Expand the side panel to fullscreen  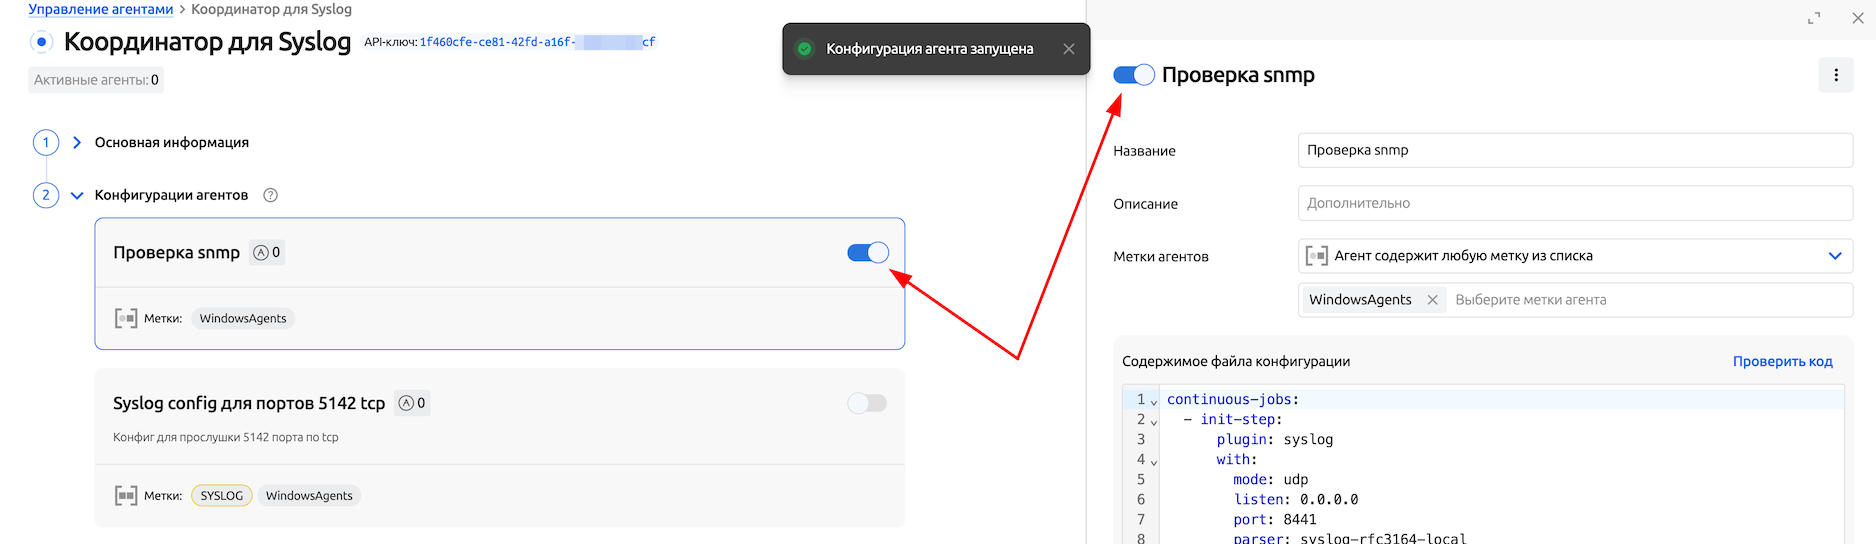[1814, 18]
